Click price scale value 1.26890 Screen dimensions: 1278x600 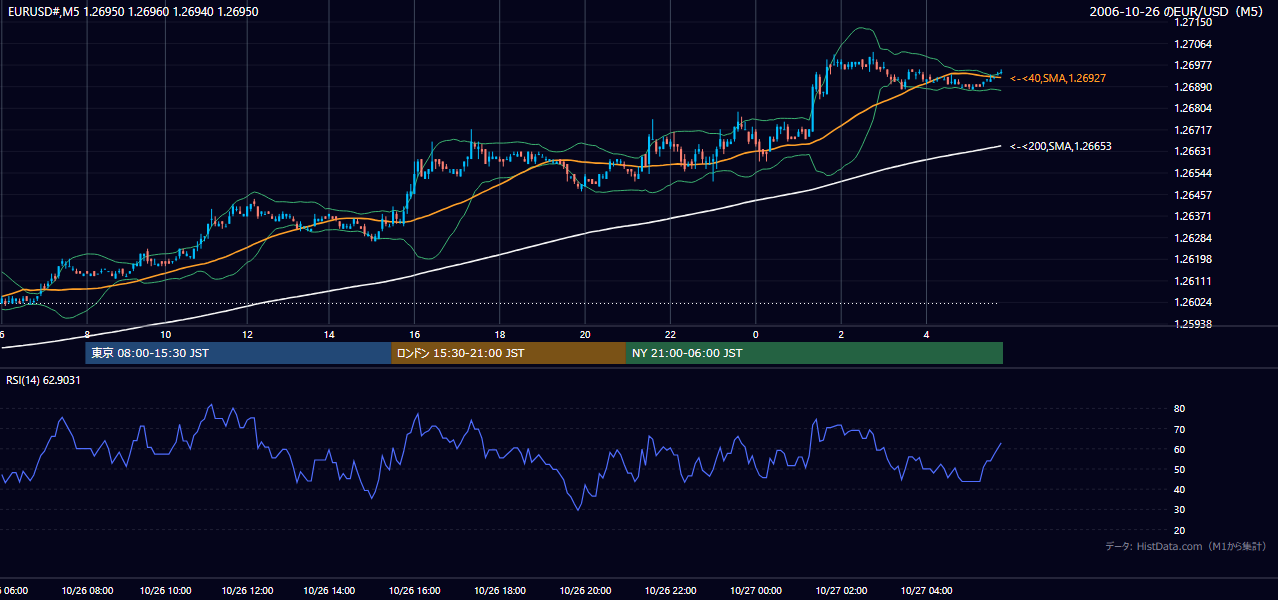point(1194,87)
